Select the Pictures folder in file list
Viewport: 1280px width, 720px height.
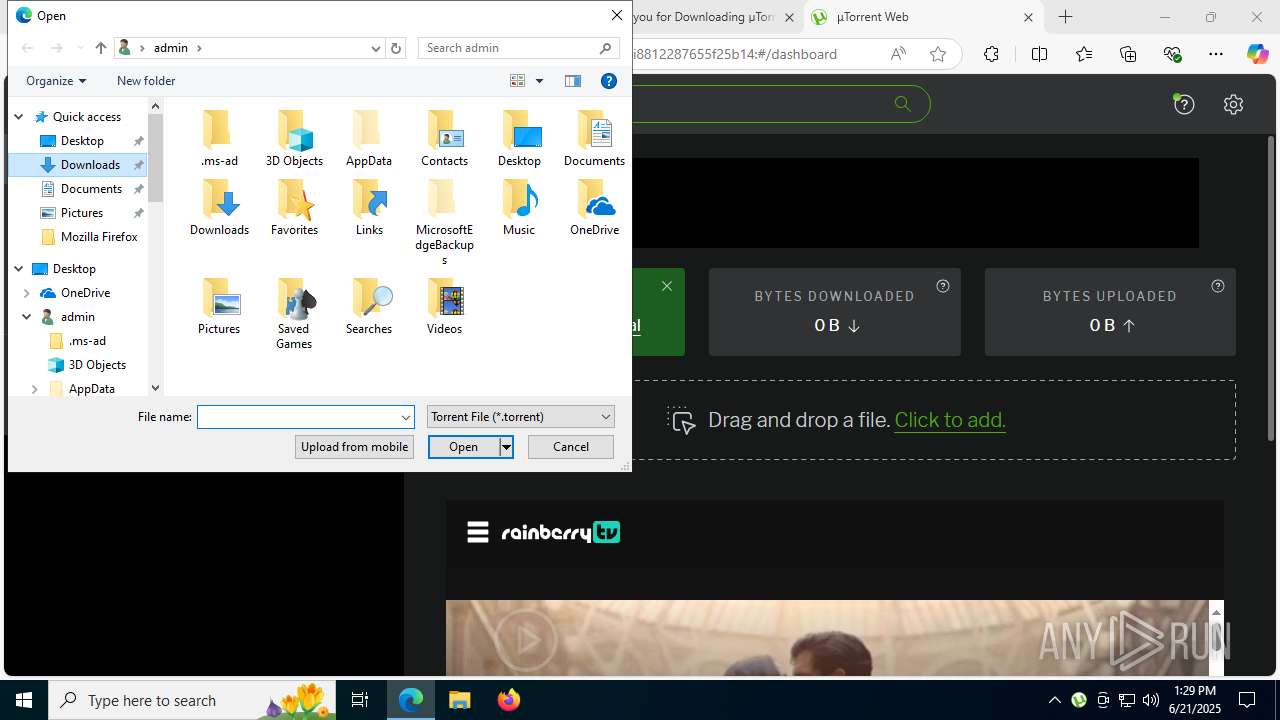[x=219, y=307]
